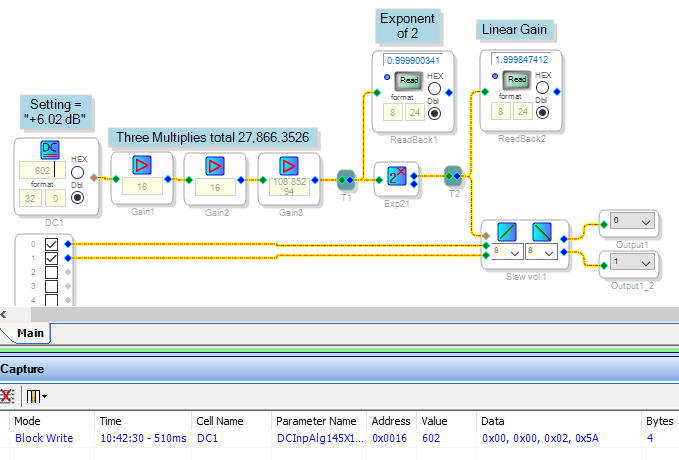This screenshot has height=460, width=679.
Task: Click the T2 junction node
Action: coord(453,176)
